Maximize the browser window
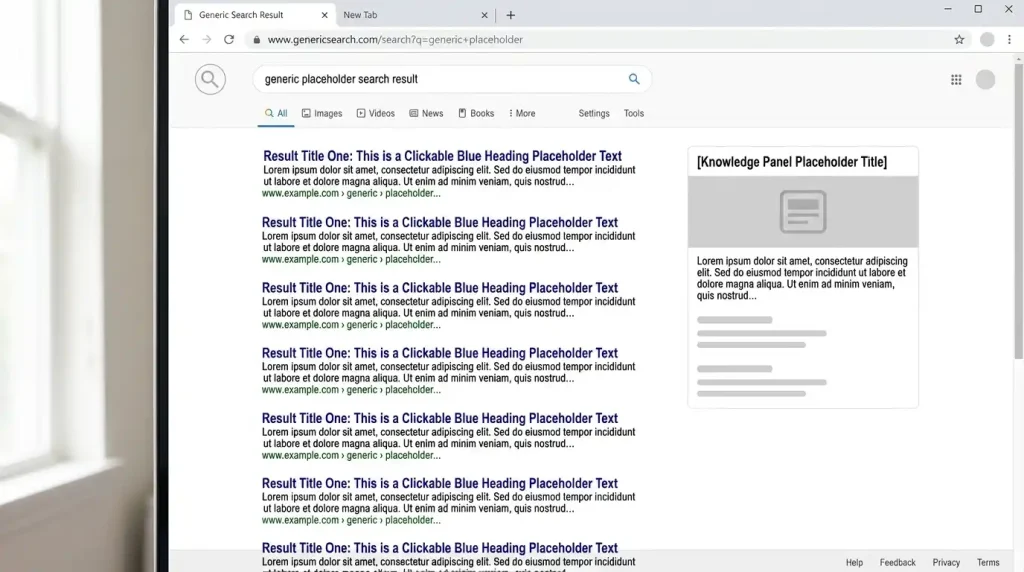The width and height of the screenshot is (1024, 572). click(x=978, y=9)
